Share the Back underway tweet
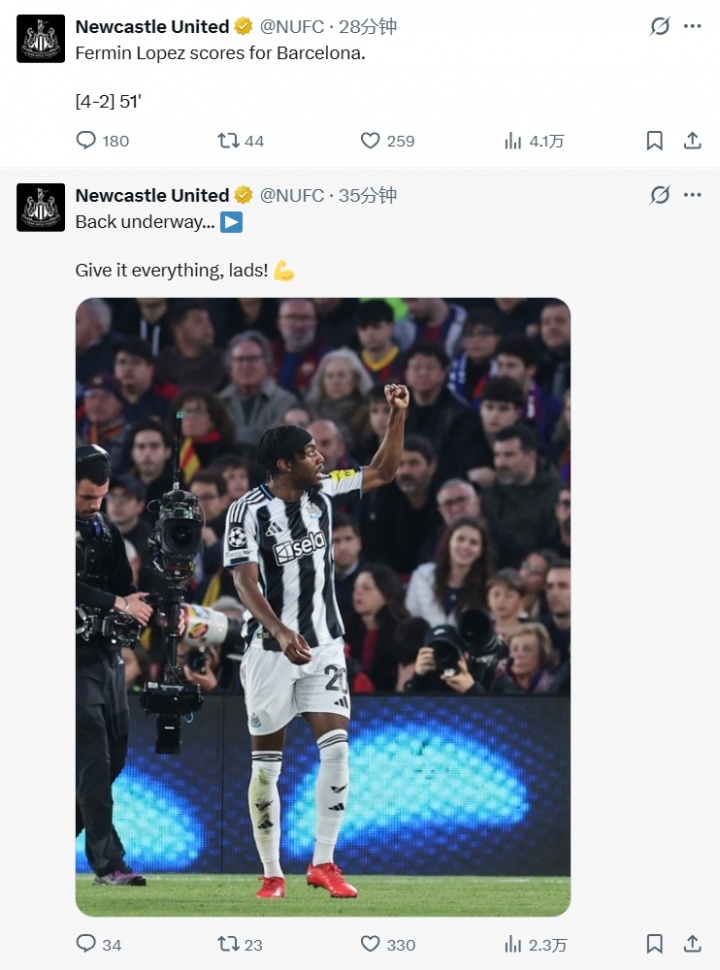Image resolution: width=720 pixels, height=970 pixels. coord(692,943)
